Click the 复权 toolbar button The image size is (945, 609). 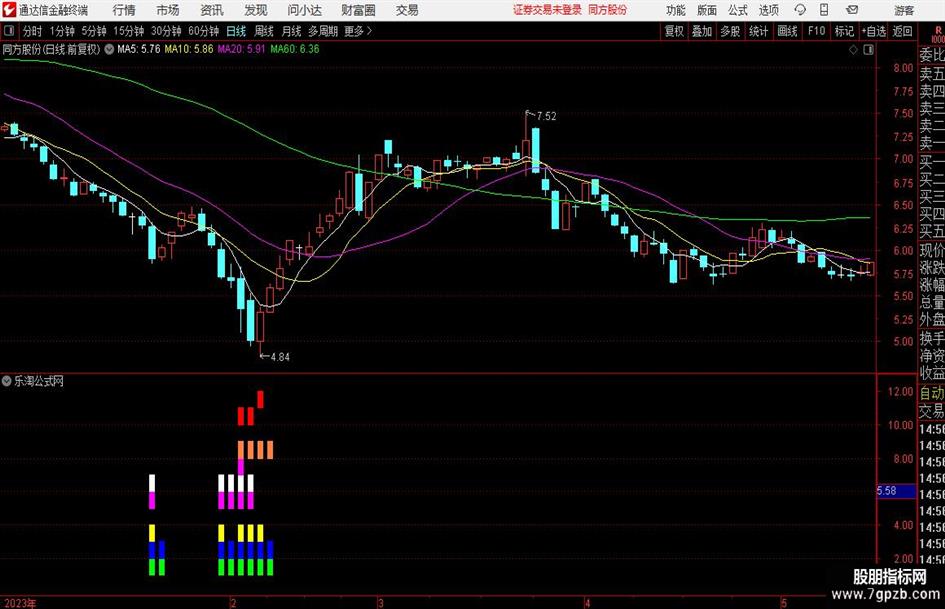(x=674, y=31)
